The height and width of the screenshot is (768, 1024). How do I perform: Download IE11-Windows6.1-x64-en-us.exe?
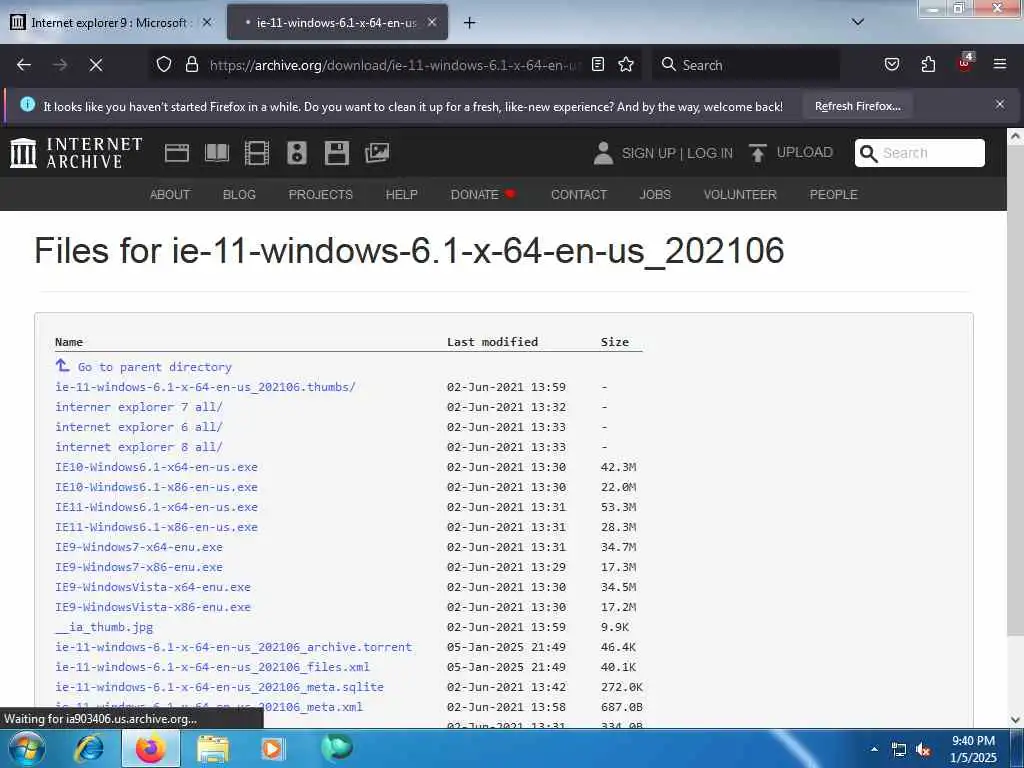(x=156, y=507)
